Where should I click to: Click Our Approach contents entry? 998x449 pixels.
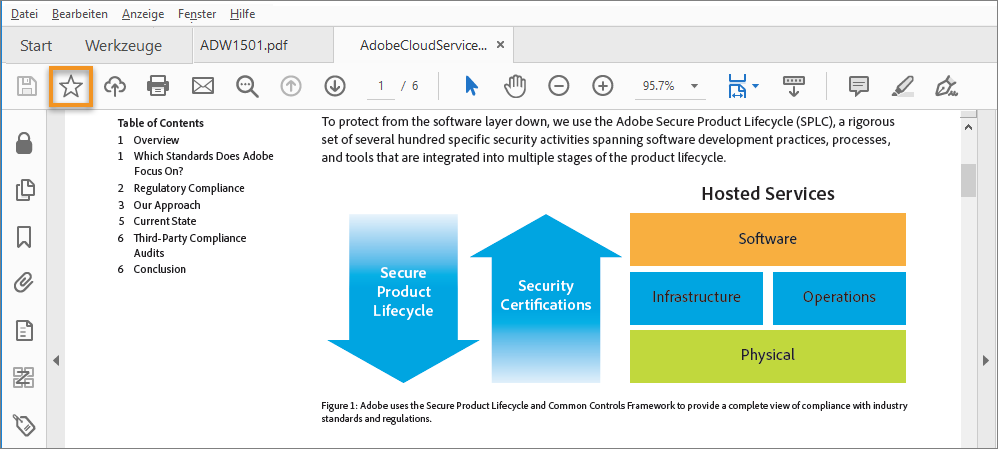167,205
